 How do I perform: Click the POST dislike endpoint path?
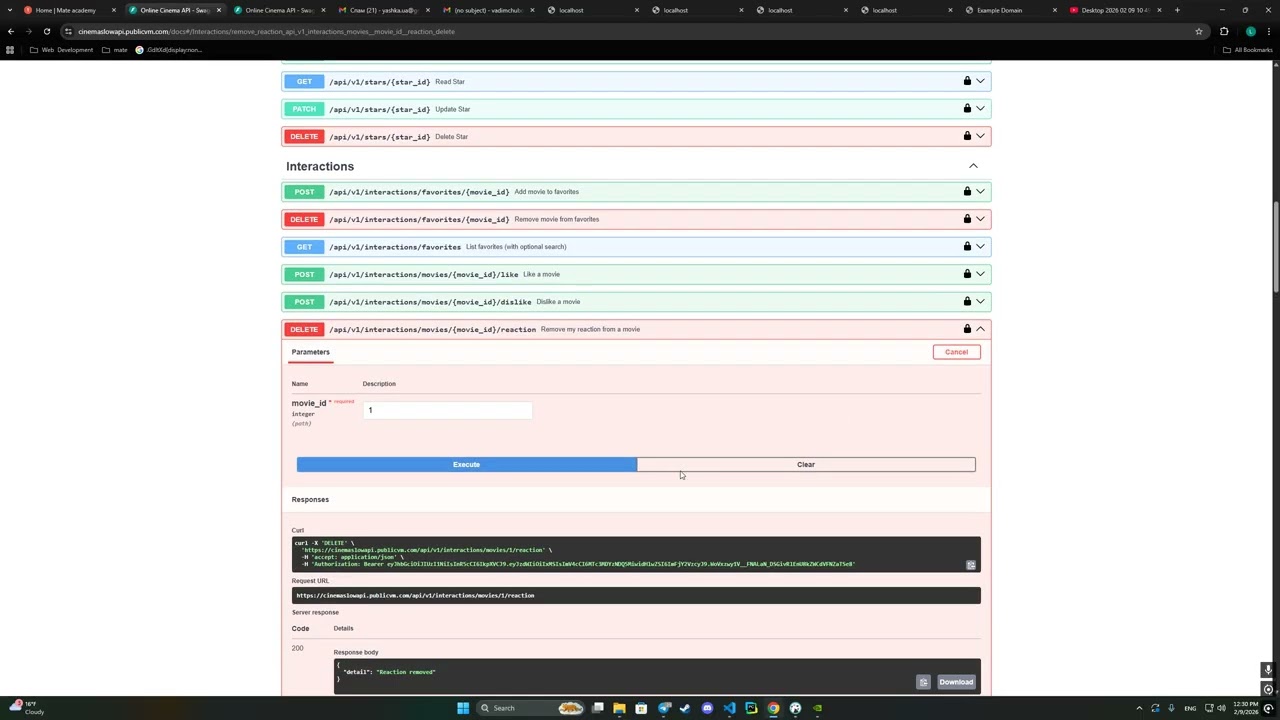430,301
